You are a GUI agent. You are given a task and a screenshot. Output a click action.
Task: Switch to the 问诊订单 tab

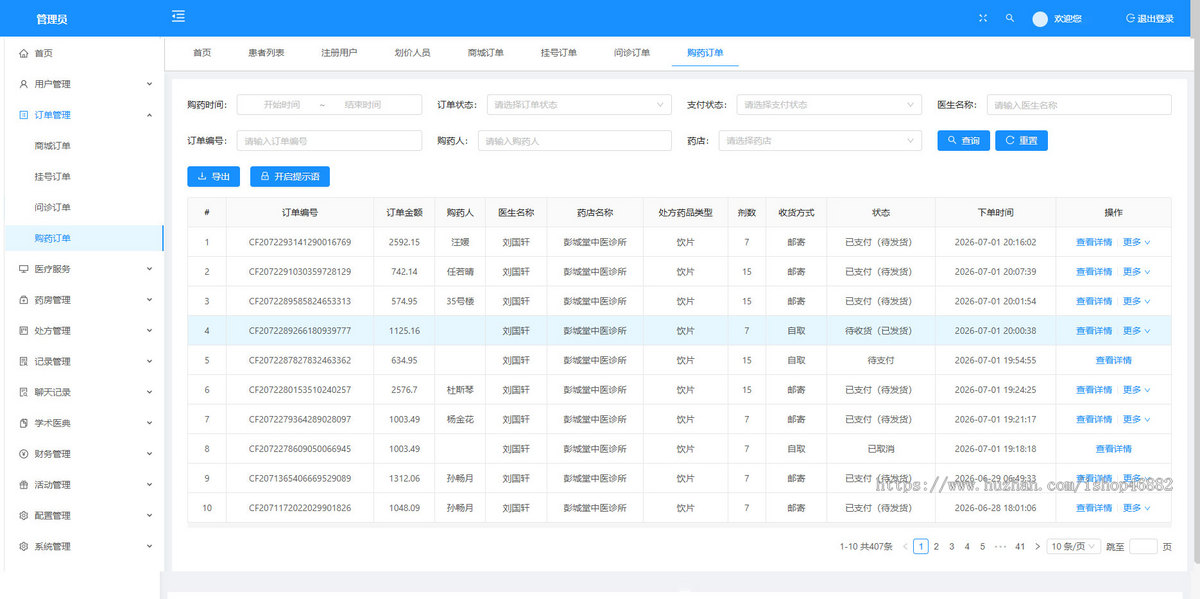[632, 52]
